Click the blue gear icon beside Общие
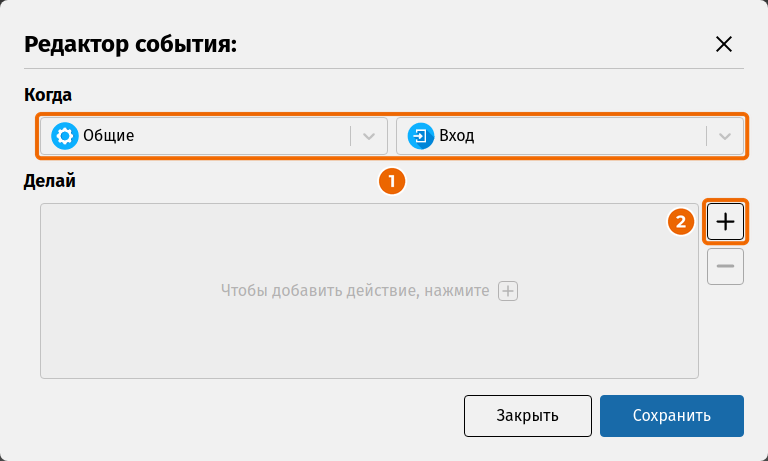This screenshot has height=461, width=768. coord(65,136)
